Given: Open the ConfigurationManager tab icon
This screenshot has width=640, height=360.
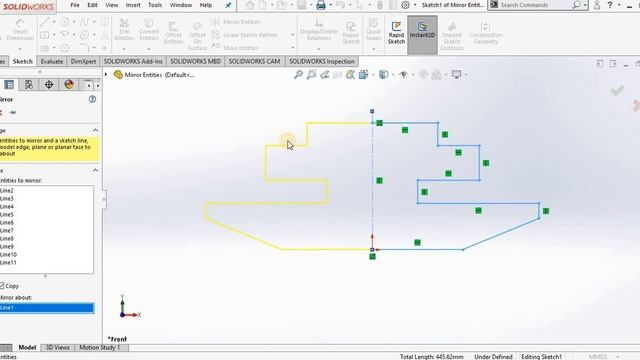Looking at the screenshot, I should click(x=29, y=84).
